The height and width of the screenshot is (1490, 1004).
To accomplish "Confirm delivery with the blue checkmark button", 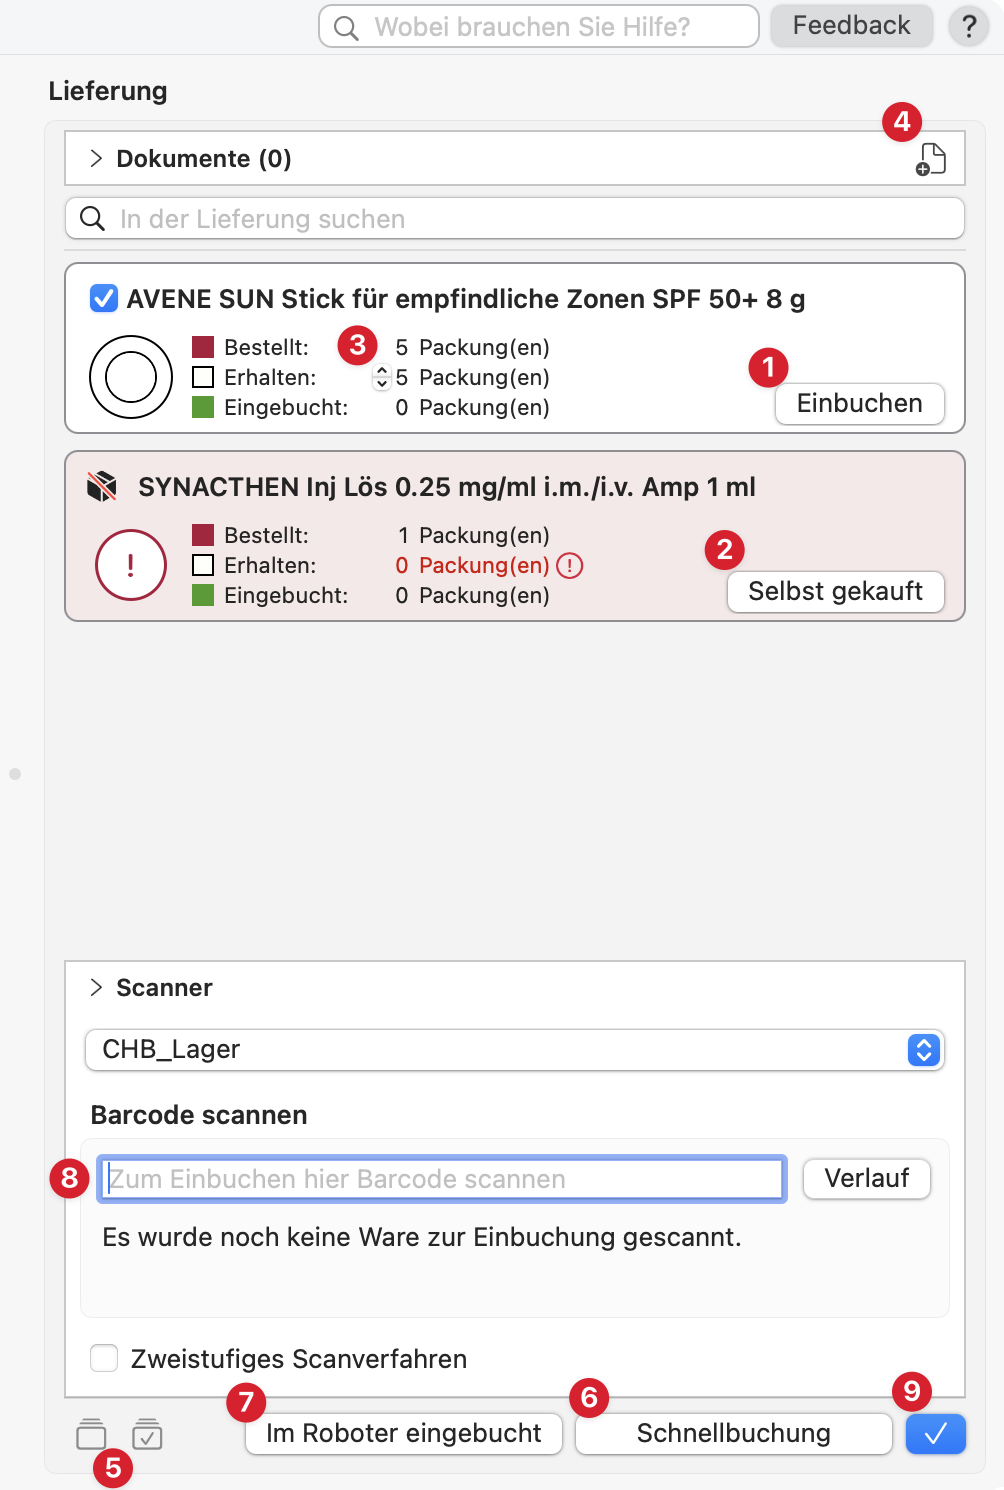I will coord(935,1434).
